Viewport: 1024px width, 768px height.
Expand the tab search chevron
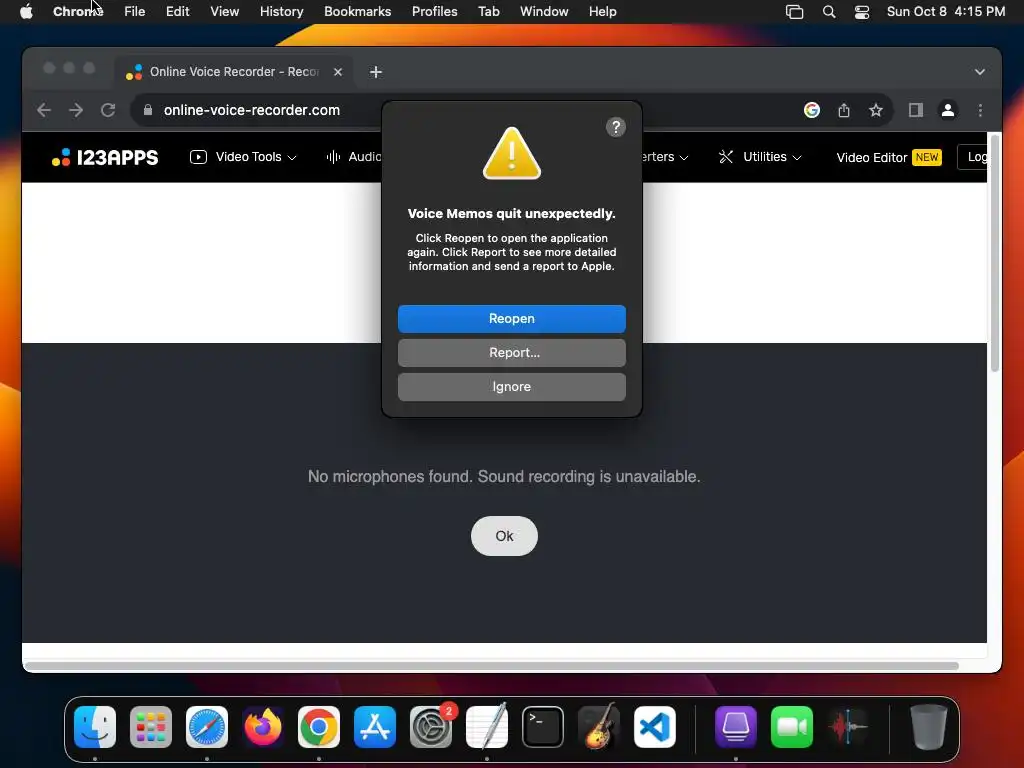pyautogui.click(x=979, y=72)
